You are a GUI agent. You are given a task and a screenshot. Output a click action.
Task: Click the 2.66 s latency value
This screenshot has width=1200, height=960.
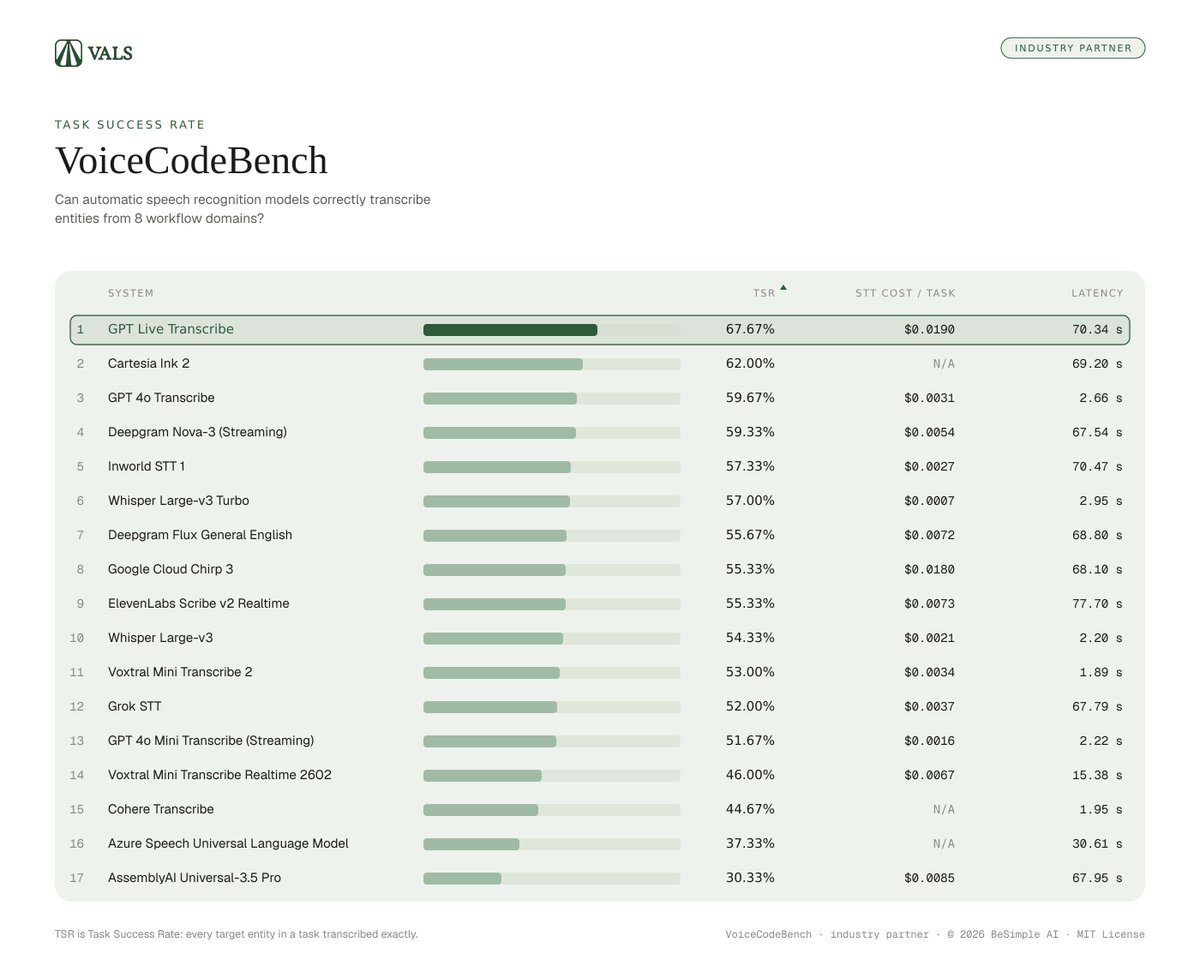click(x=1101, y=398)
